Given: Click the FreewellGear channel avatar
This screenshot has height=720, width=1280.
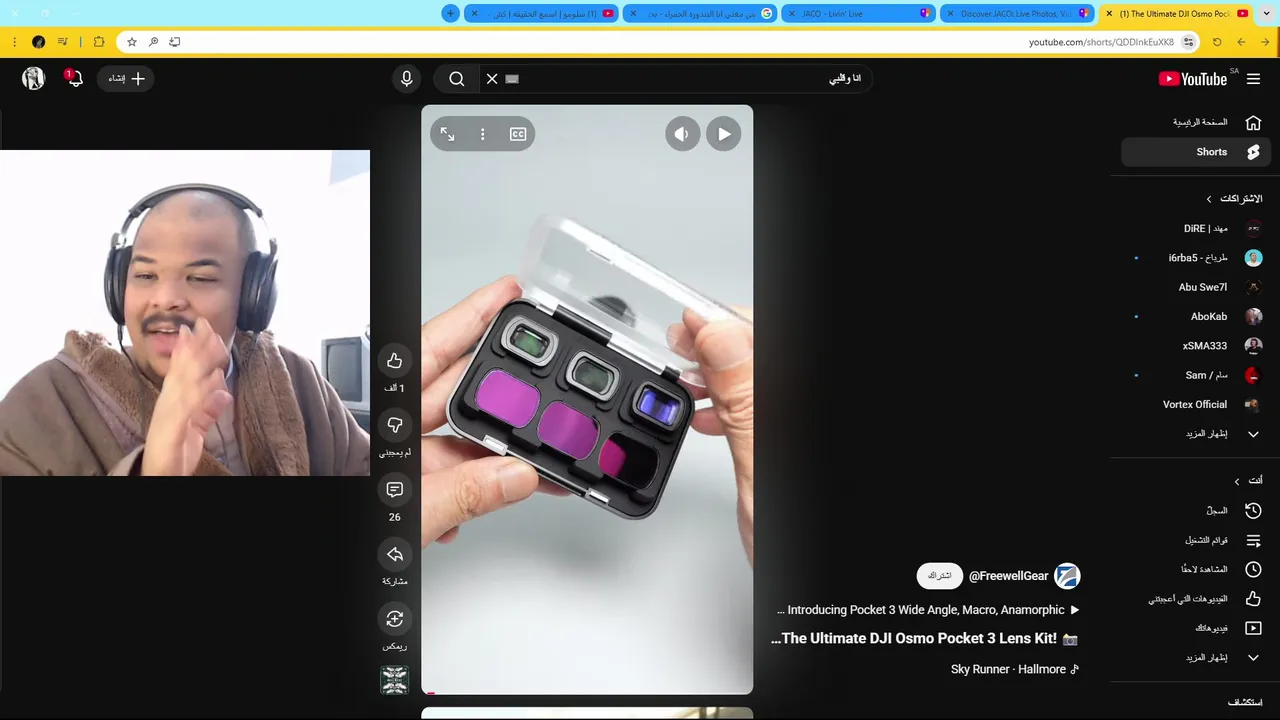Looking at the screenshot, I should (1068, 576).
